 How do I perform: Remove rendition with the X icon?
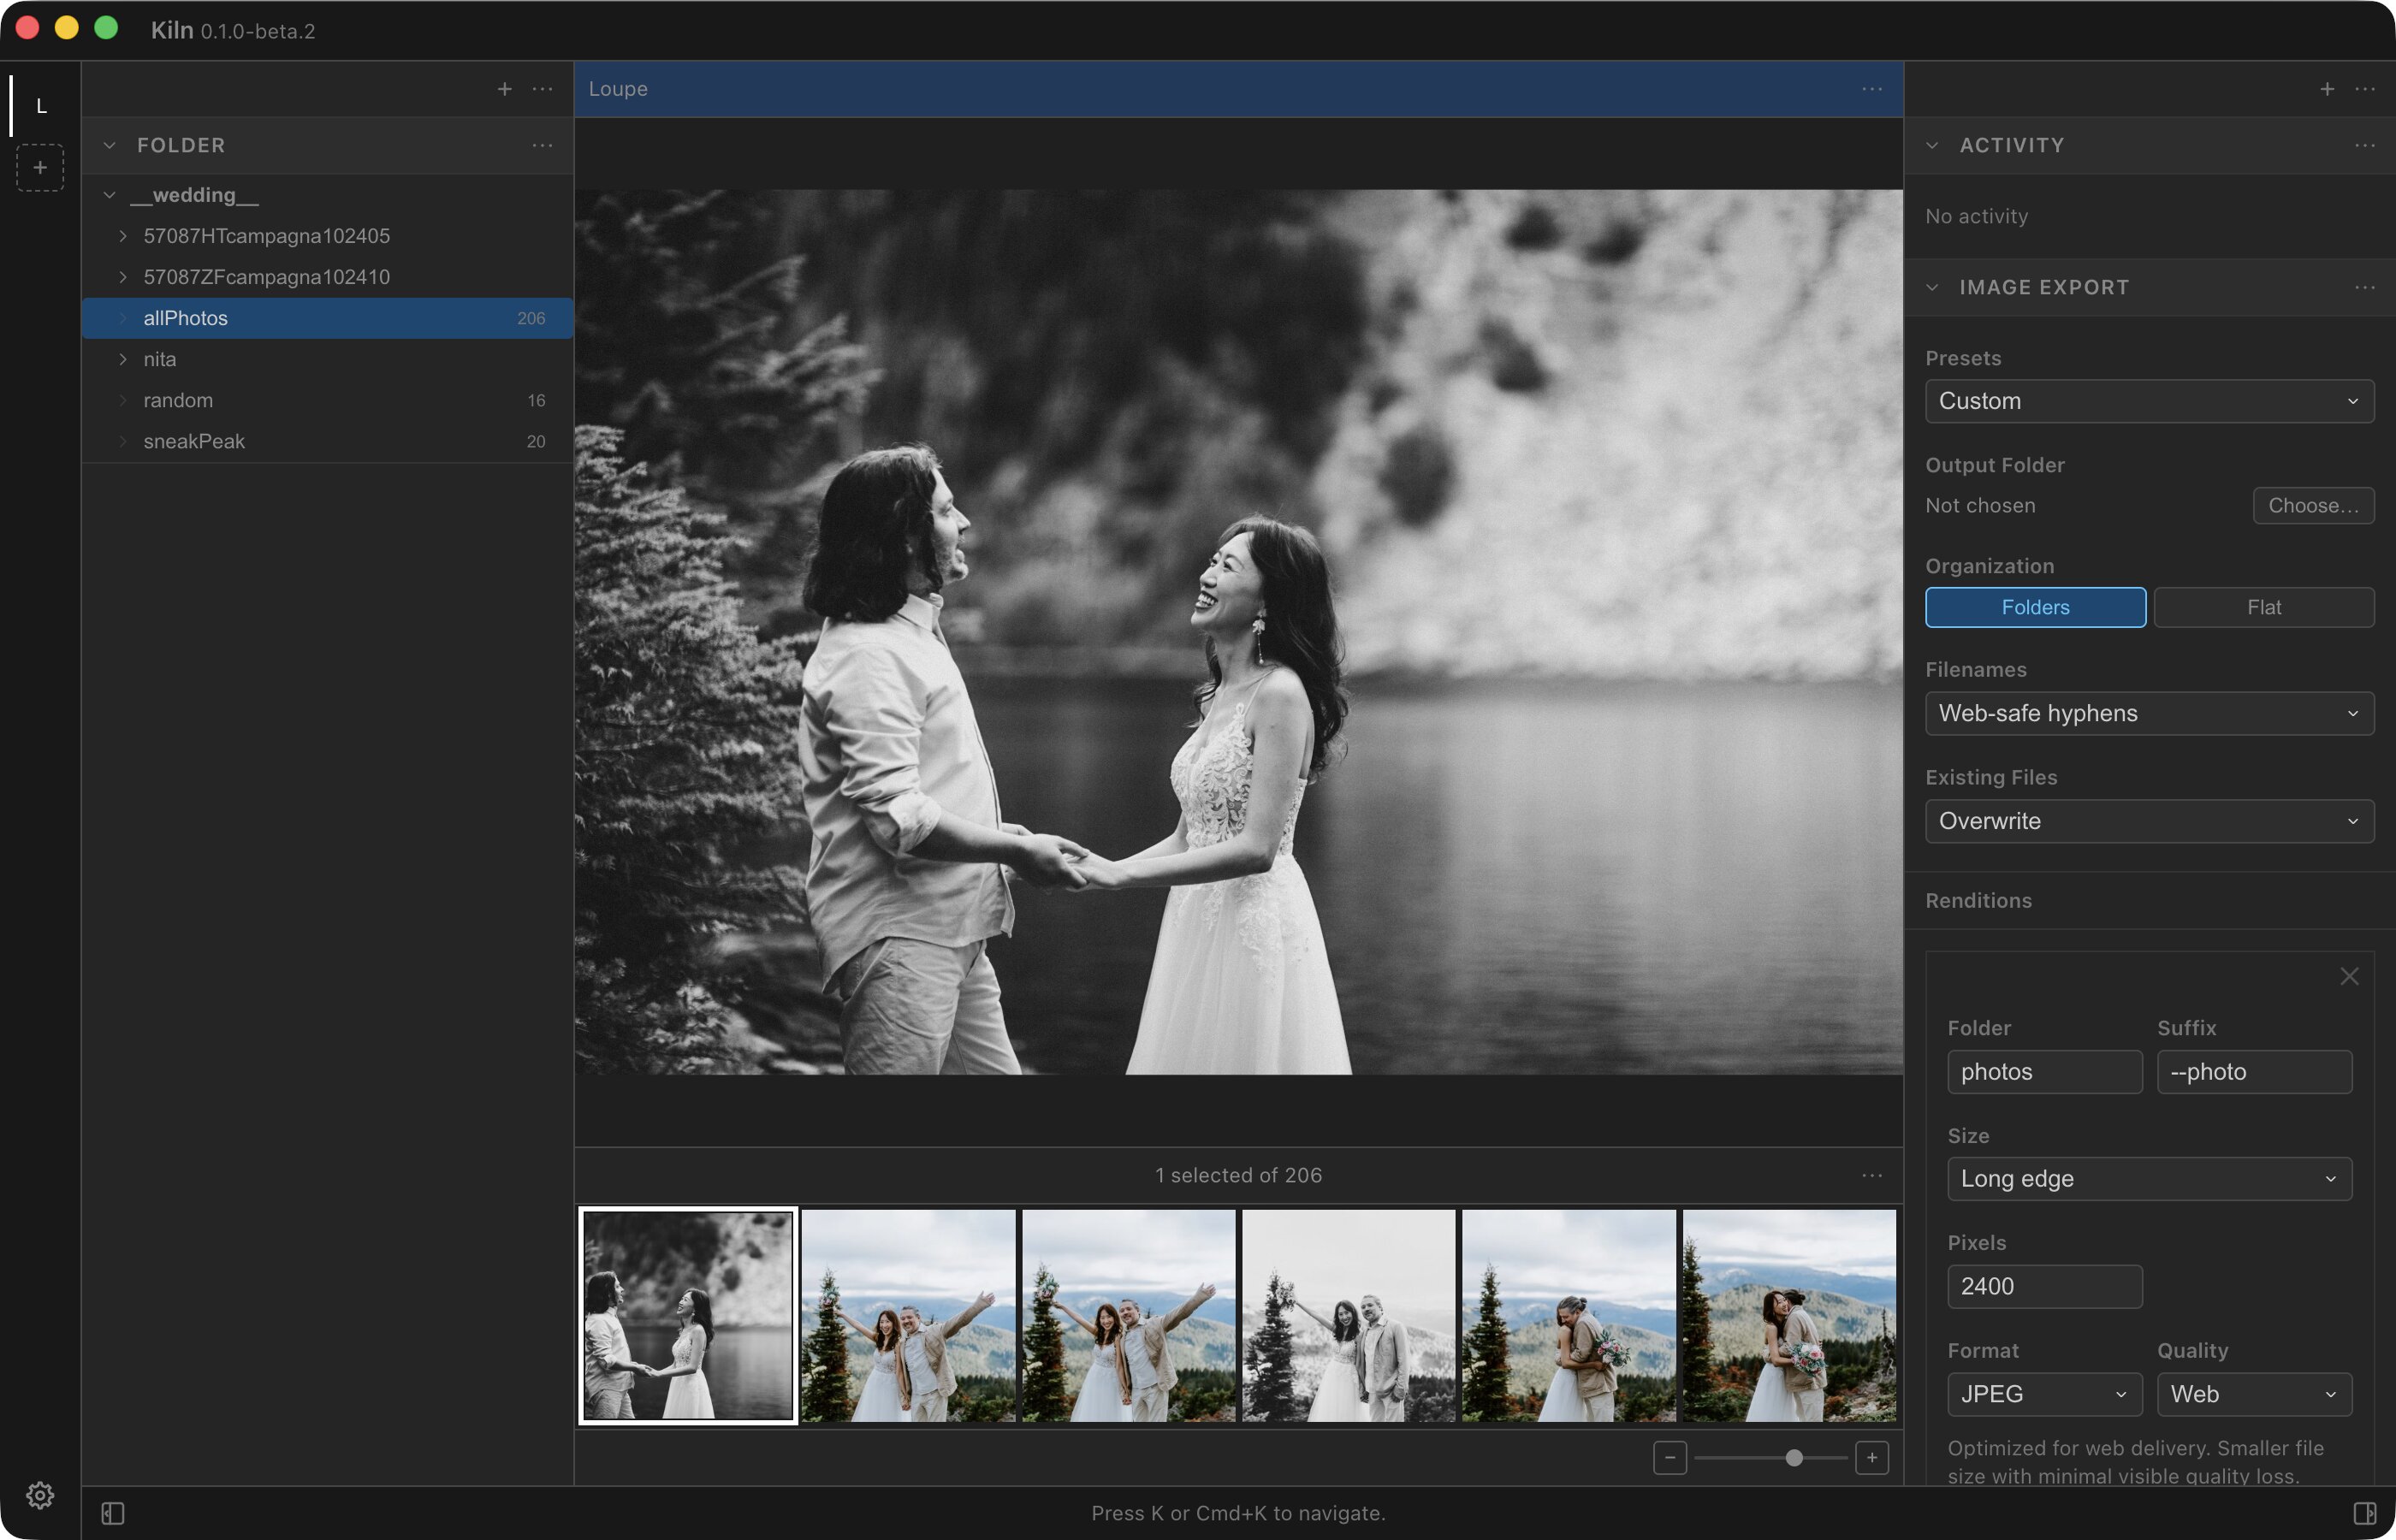point(2349,976)
